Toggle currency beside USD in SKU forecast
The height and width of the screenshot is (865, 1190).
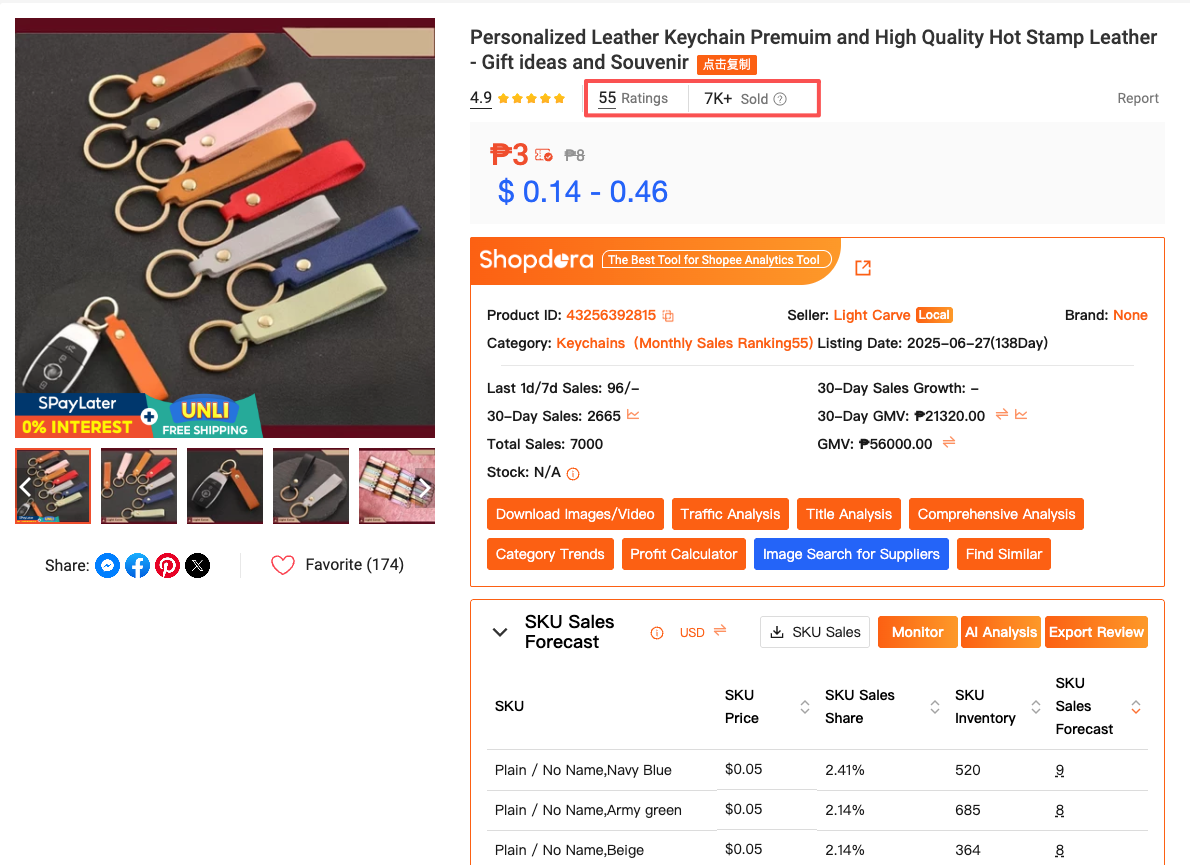point(720,631)
